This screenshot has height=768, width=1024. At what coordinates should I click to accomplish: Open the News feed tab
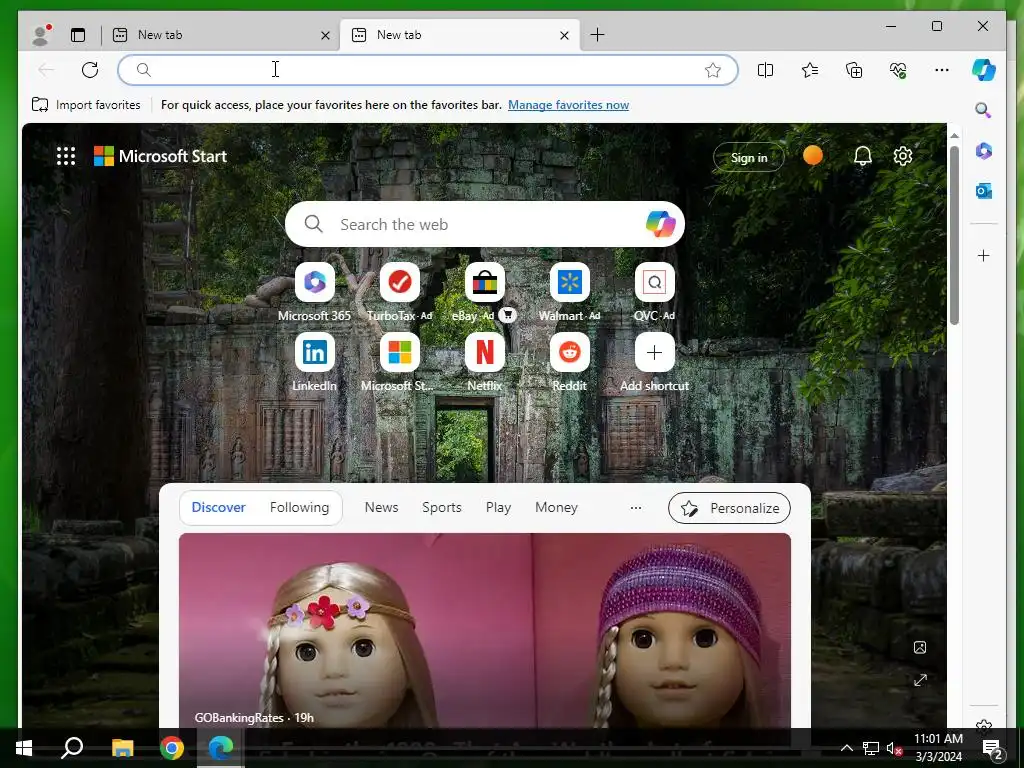tap(381, 507)
